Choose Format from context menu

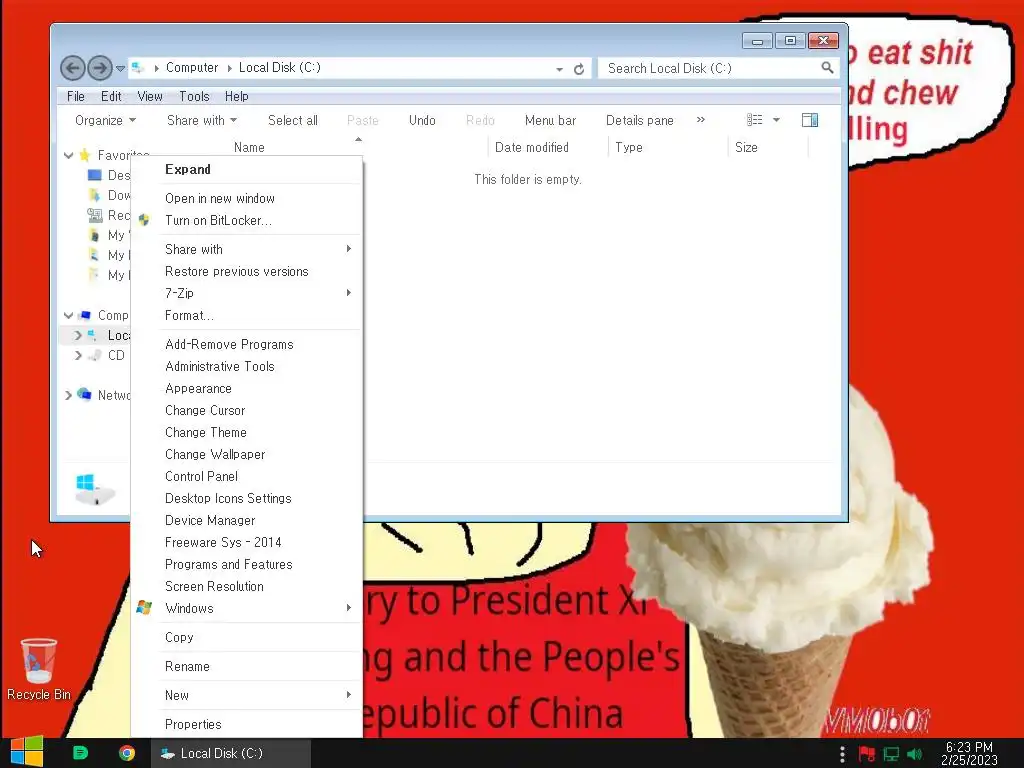[x=247, y=315]
